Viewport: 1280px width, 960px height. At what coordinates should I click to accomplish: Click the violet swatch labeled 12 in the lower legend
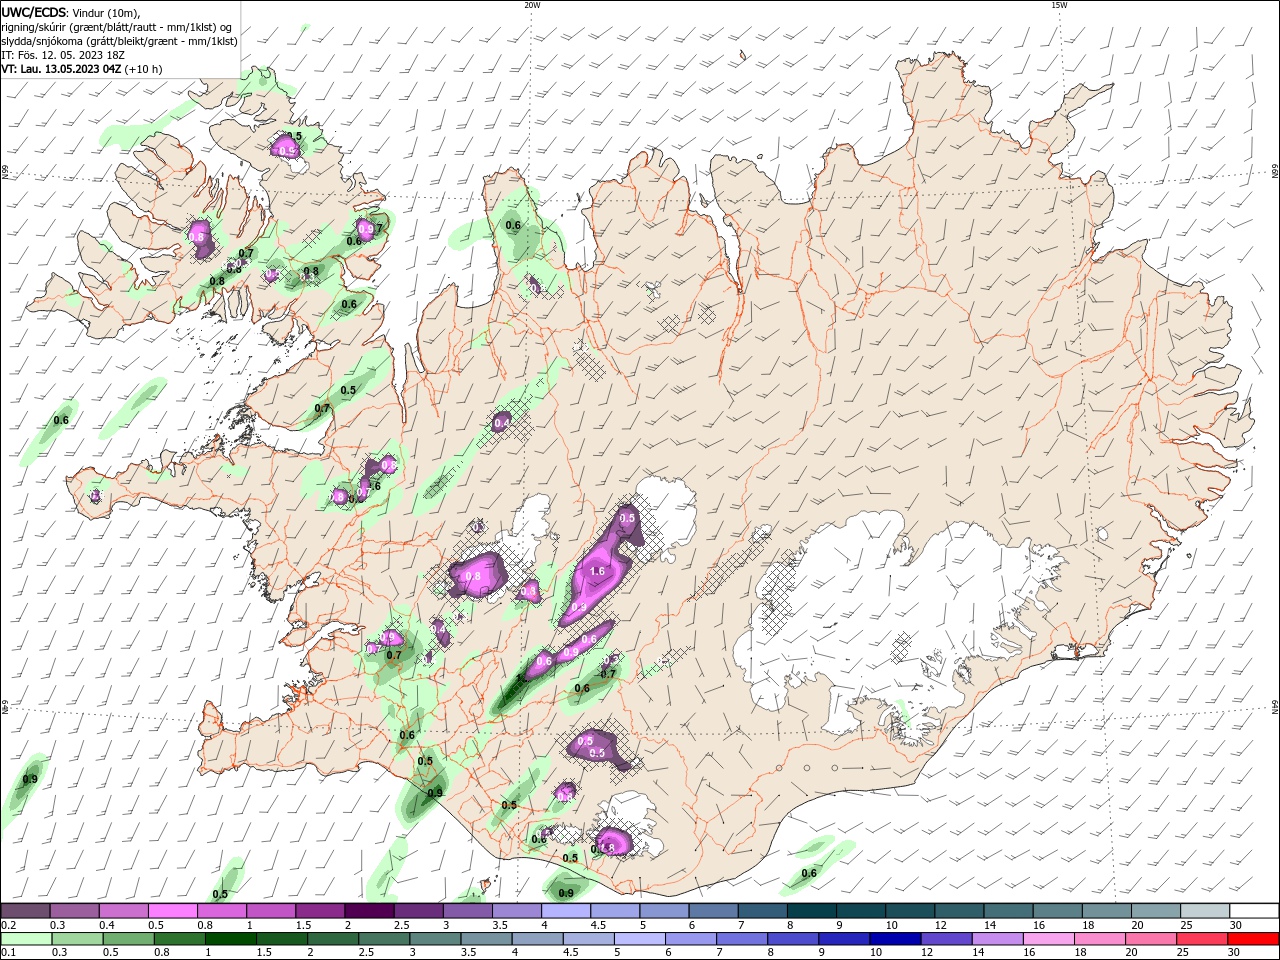pos(947,939)
